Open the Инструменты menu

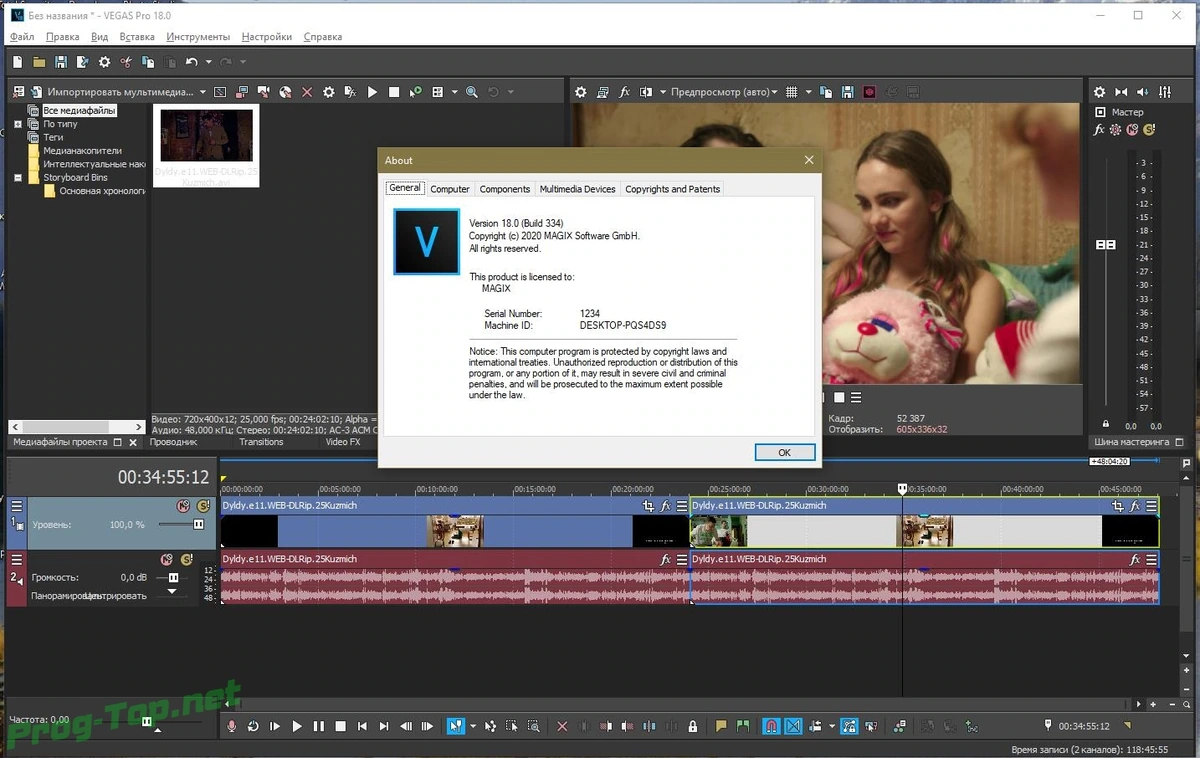pos(198,37)
